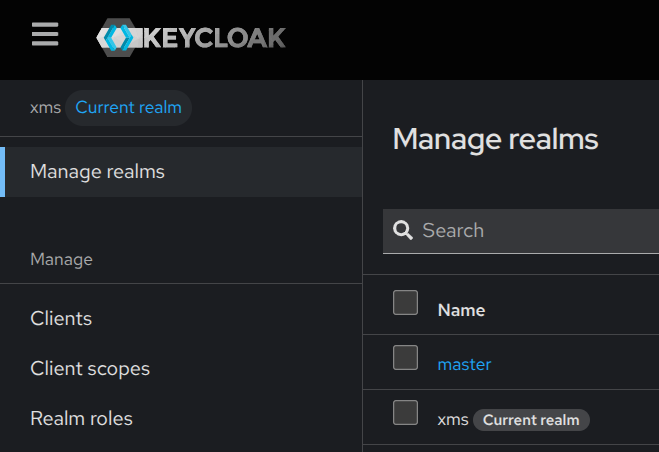Click the Keycloak logo

pos(191,37)
